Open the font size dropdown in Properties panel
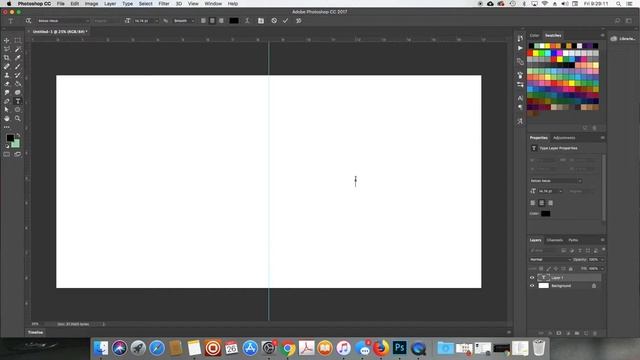Image resolution: width=640 pixels, height=360 pixels. tap(550, 191)
